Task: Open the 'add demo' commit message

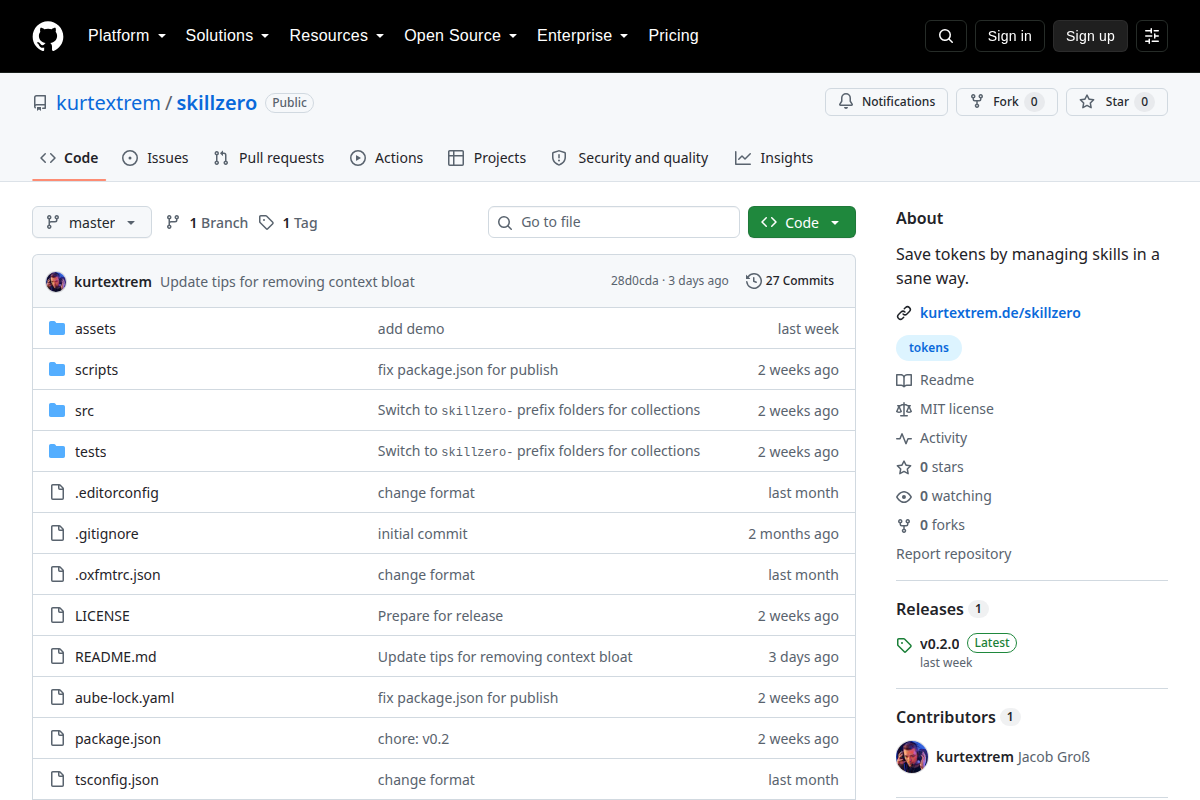Action: click(411, 329)
